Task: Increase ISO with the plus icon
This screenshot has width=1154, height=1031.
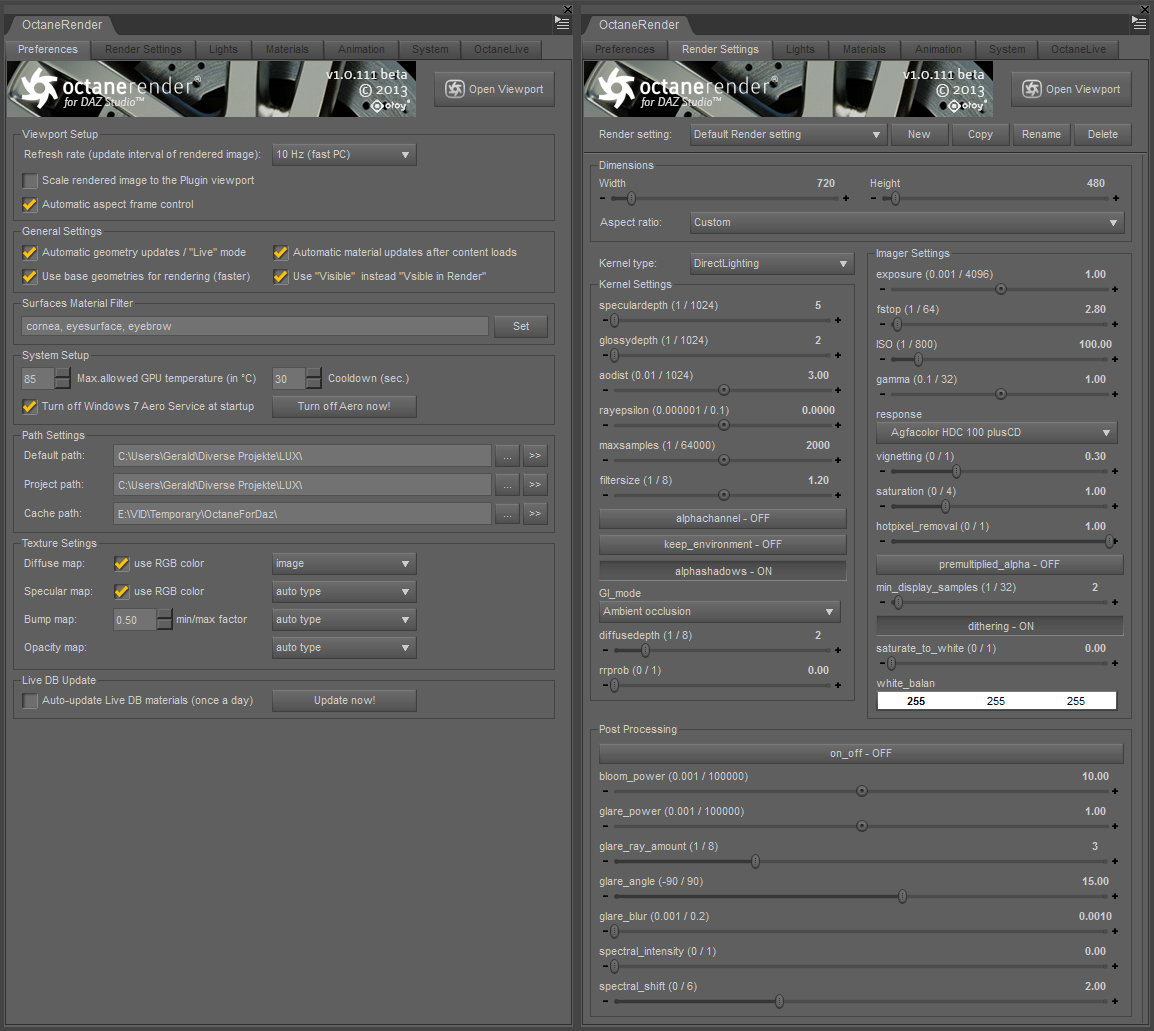Action: (1115, 359)
